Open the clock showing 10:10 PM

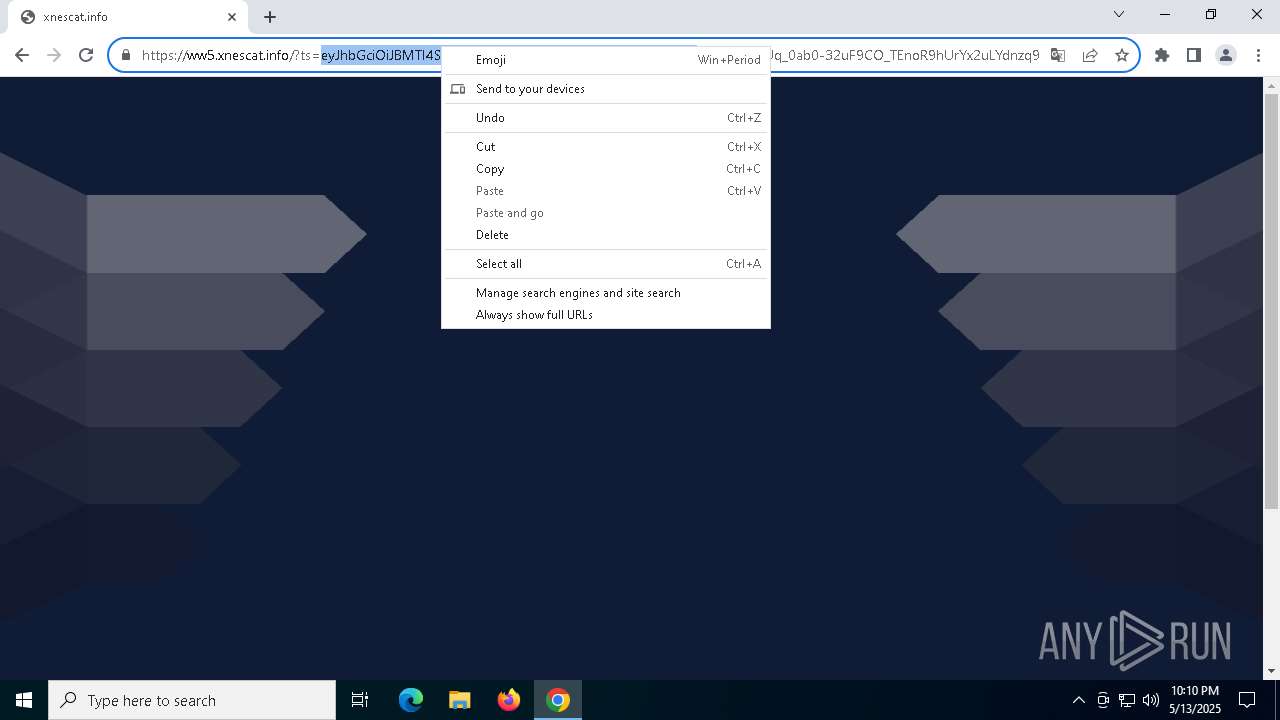pyautogui.click(x=1195, y=700)
